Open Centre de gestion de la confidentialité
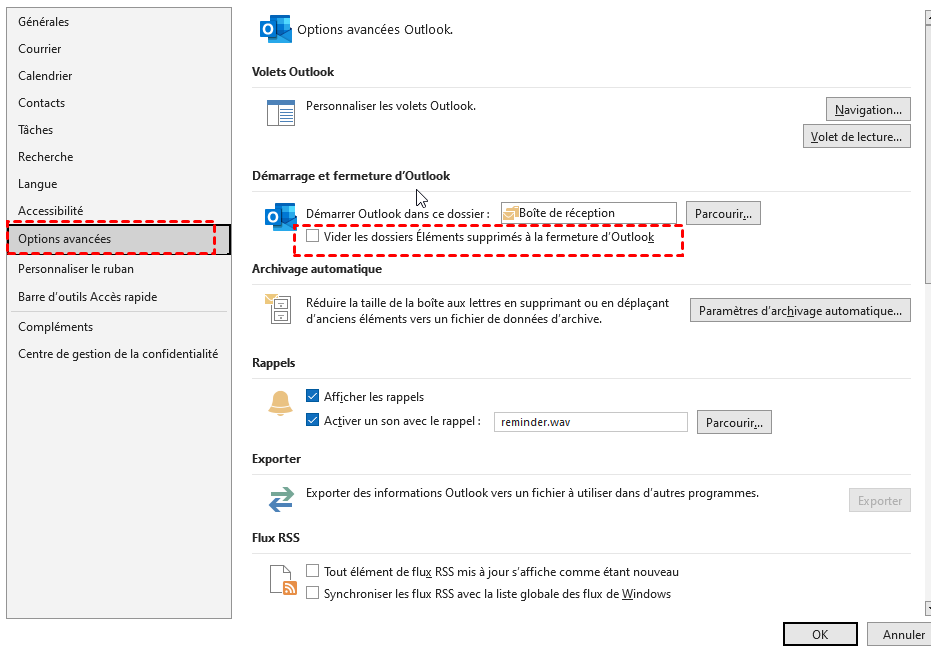 click(x=119, y=354)
